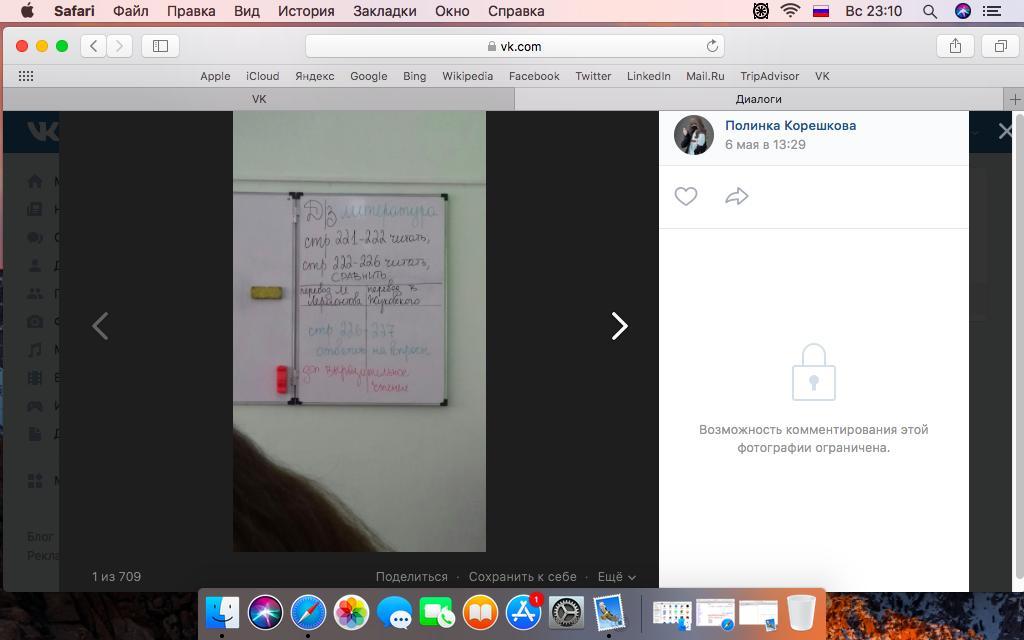Open App Store in the Dock
This screenshot has height=640, width=1024.
(523, 613)
